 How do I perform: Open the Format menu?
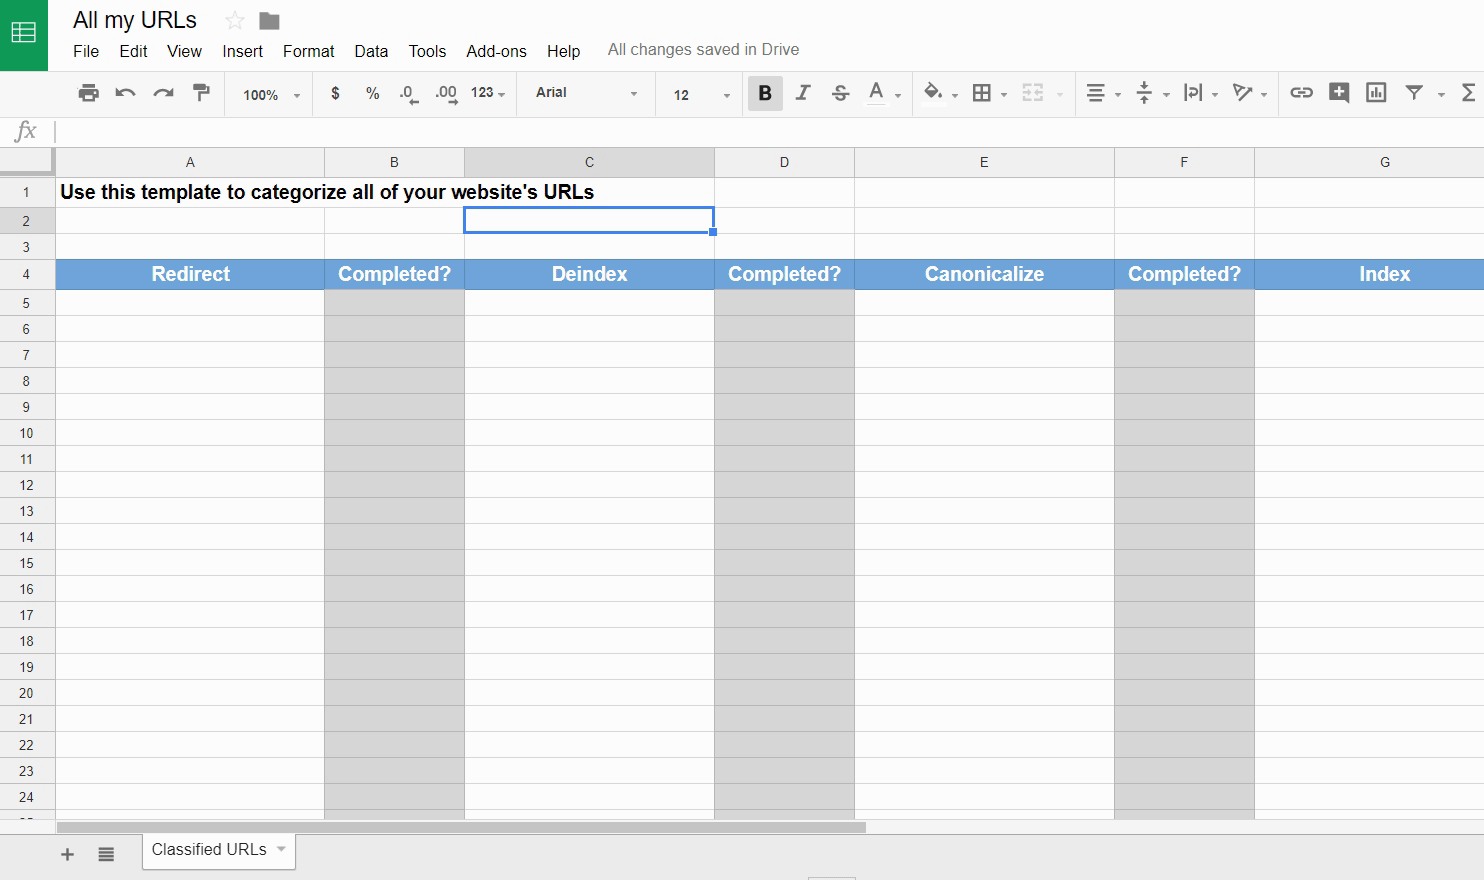pyautogui.click(x=308, y=51)
